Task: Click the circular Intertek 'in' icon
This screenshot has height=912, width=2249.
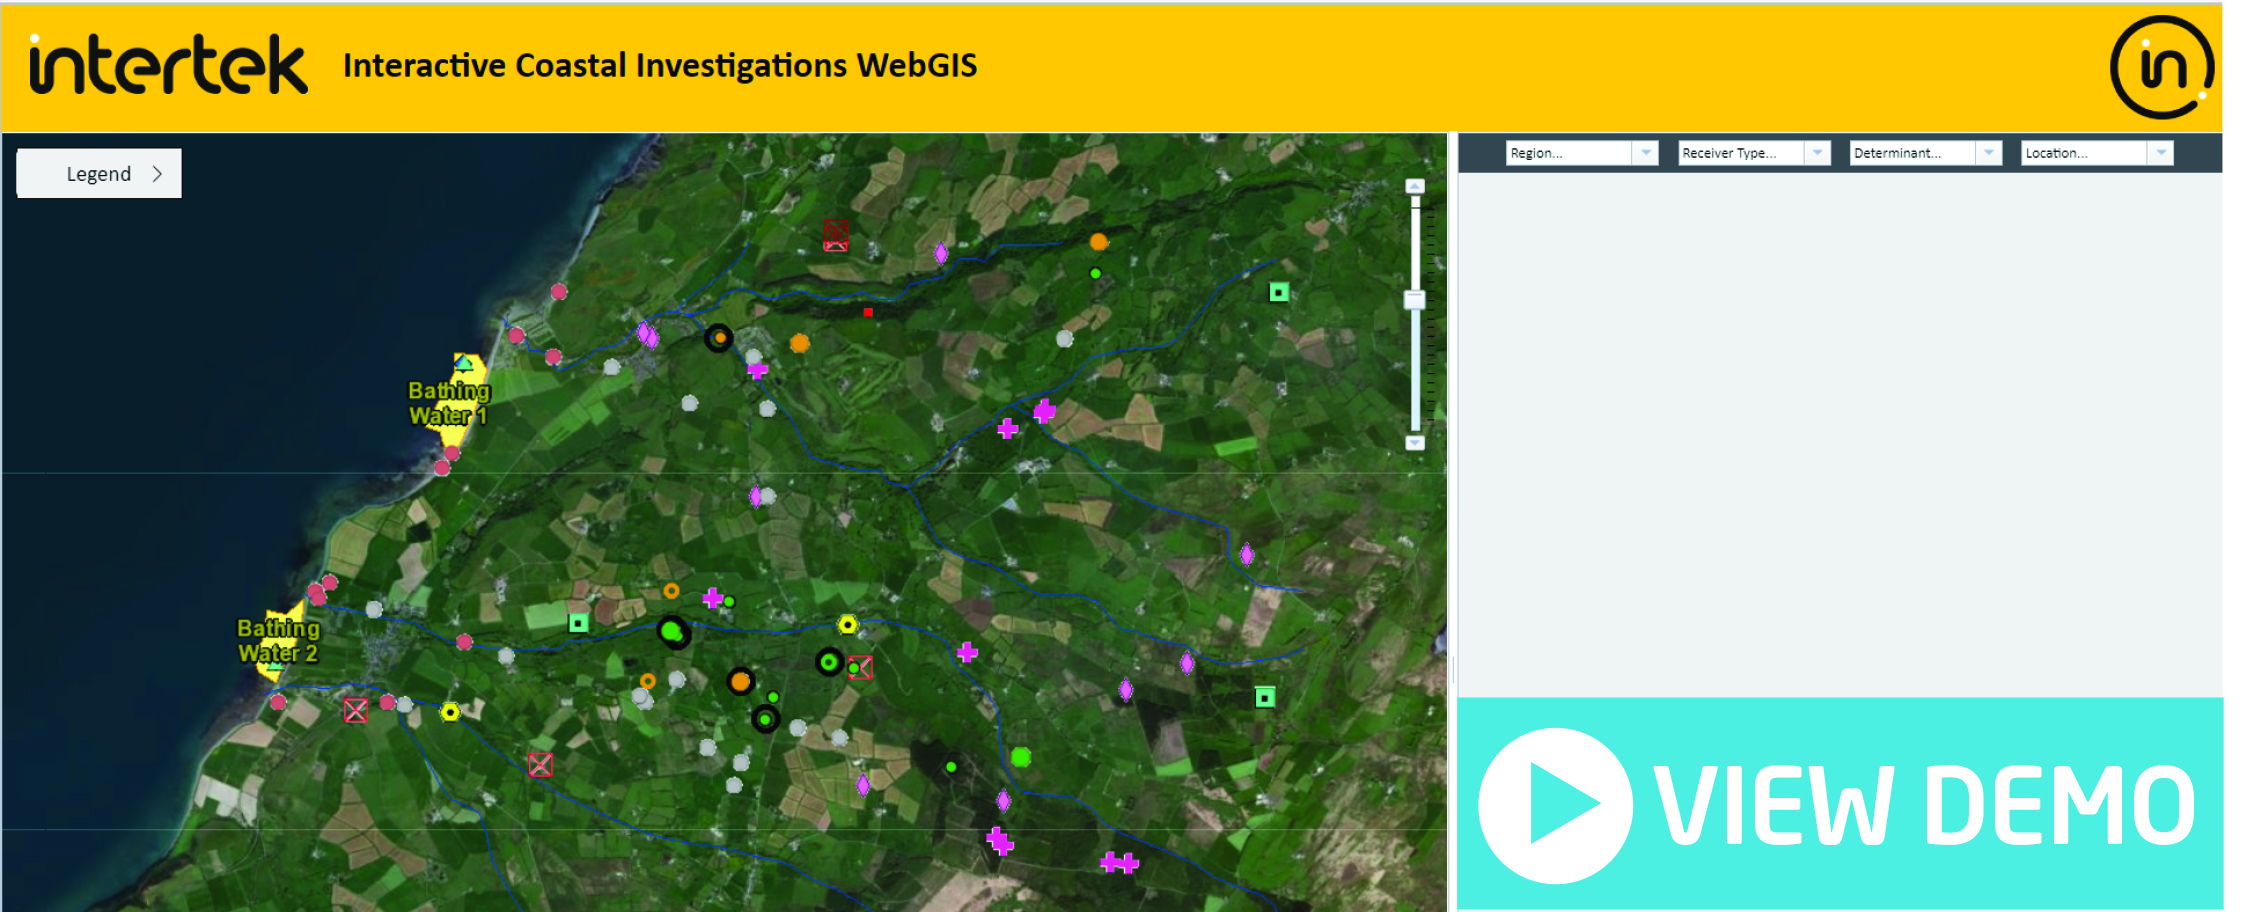Action: click(x=2162, y=66)
